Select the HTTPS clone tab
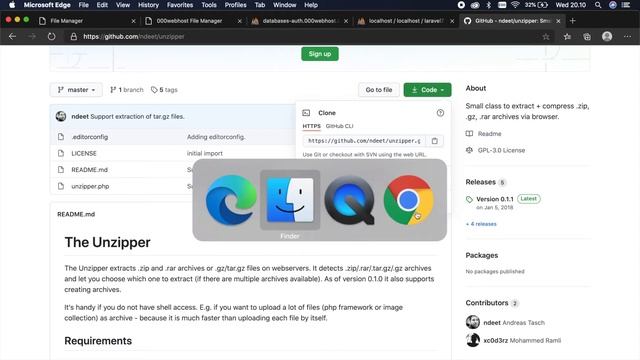 [311, 126]
